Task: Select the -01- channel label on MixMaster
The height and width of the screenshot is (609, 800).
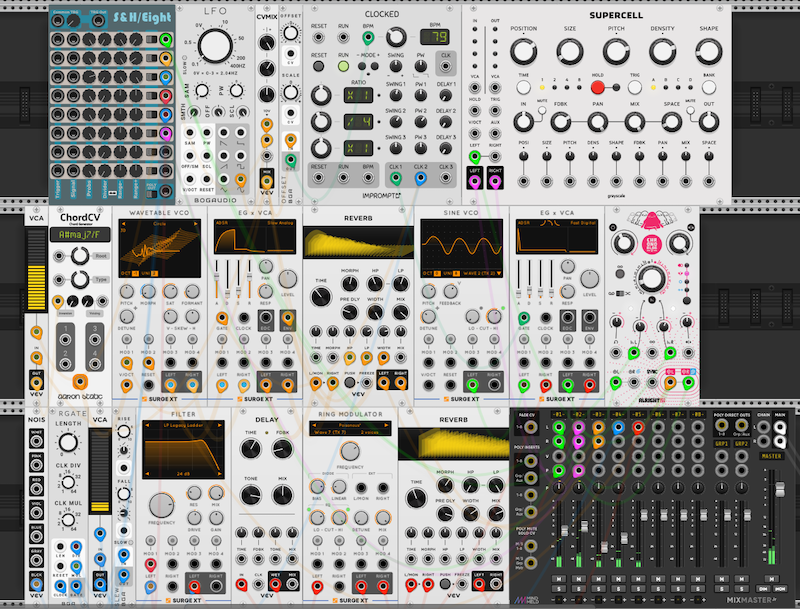Action: coord(556,413)
